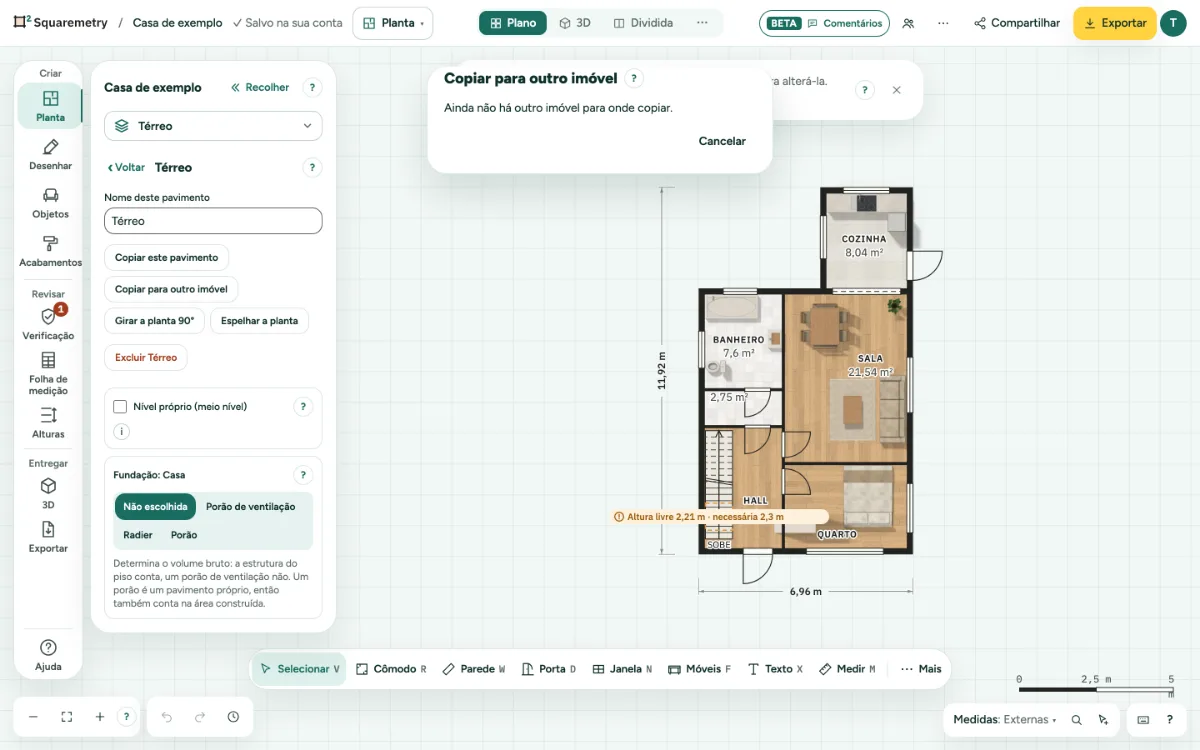Expand the Térreo floor dropdown
The width and height of the screenshot is (1200, 750).
pos(213,126)
